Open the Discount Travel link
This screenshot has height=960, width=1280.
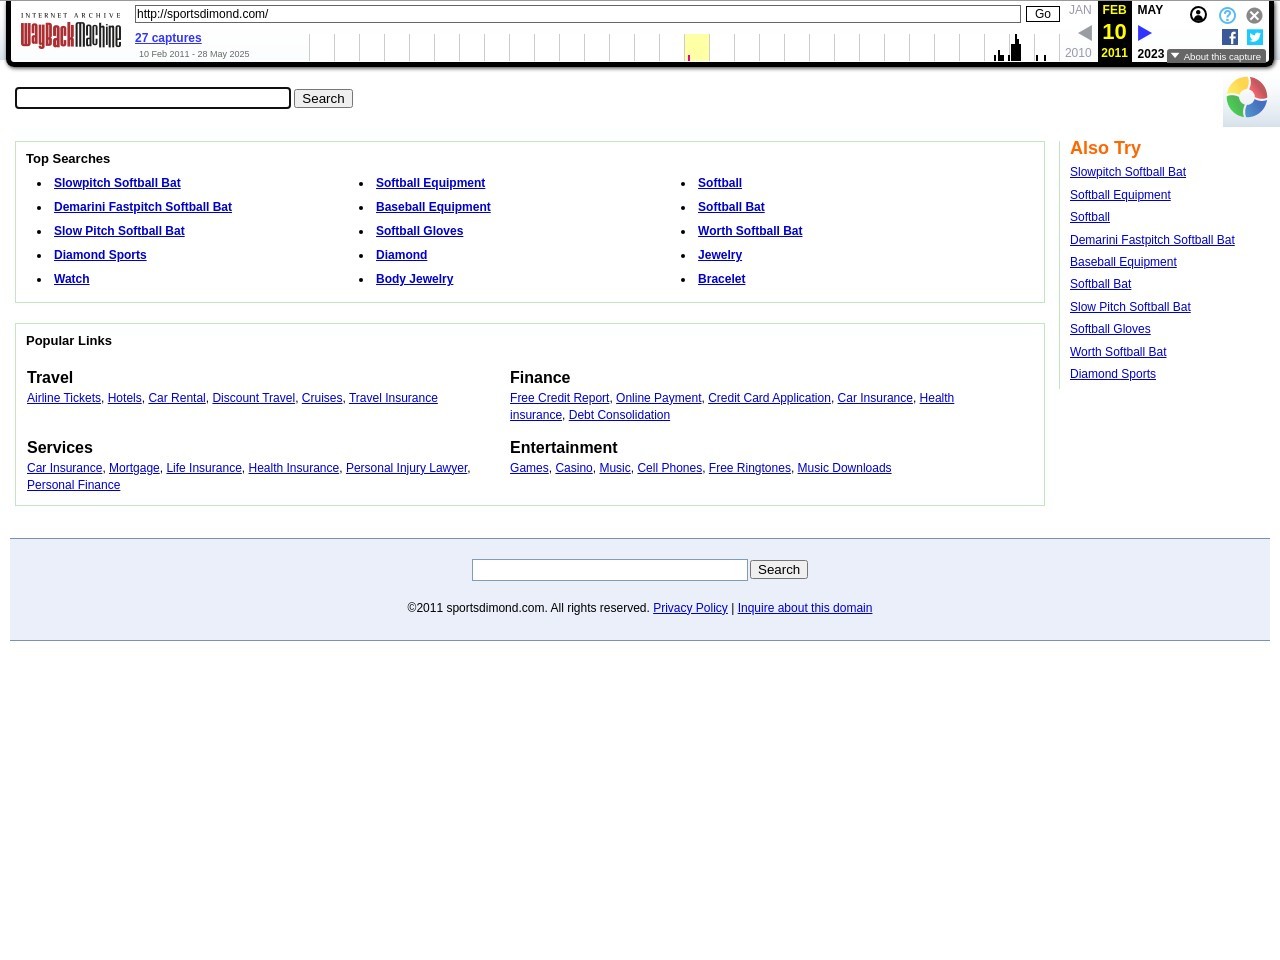pos(253,398)
